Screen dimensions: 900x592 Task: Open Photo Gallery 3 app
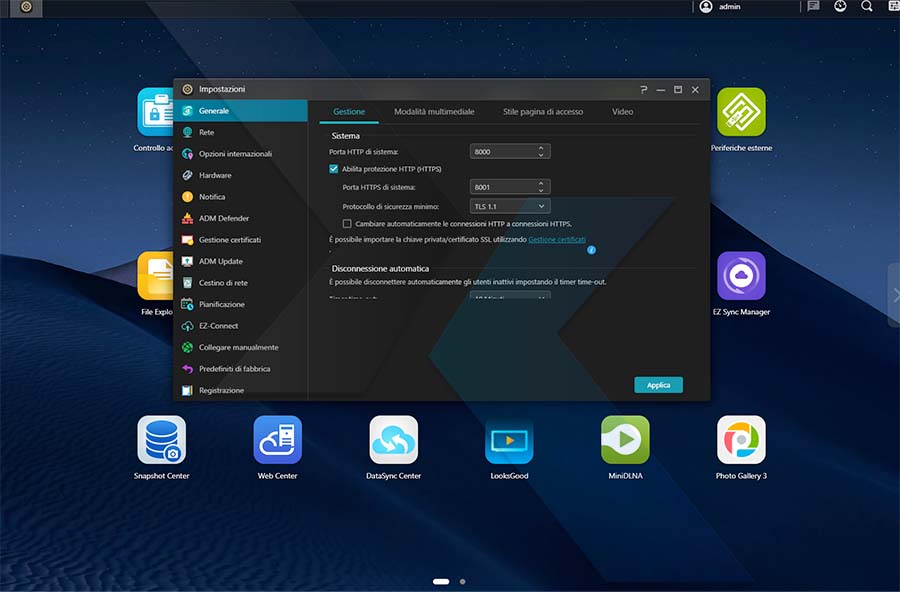click(741, 440)
